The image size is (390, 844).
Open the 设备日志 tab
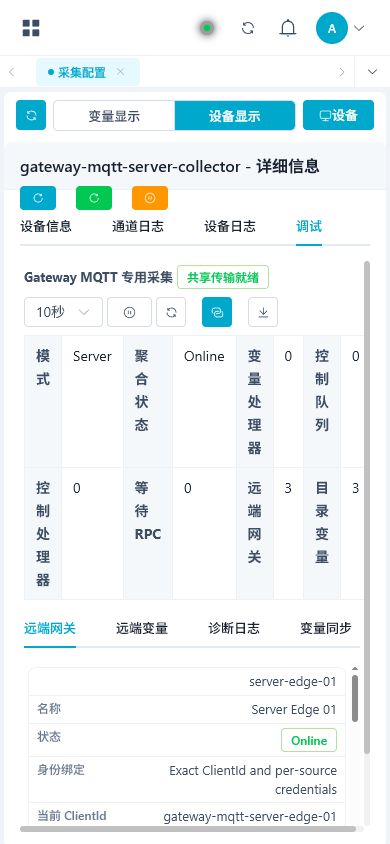tap(230, 227)
